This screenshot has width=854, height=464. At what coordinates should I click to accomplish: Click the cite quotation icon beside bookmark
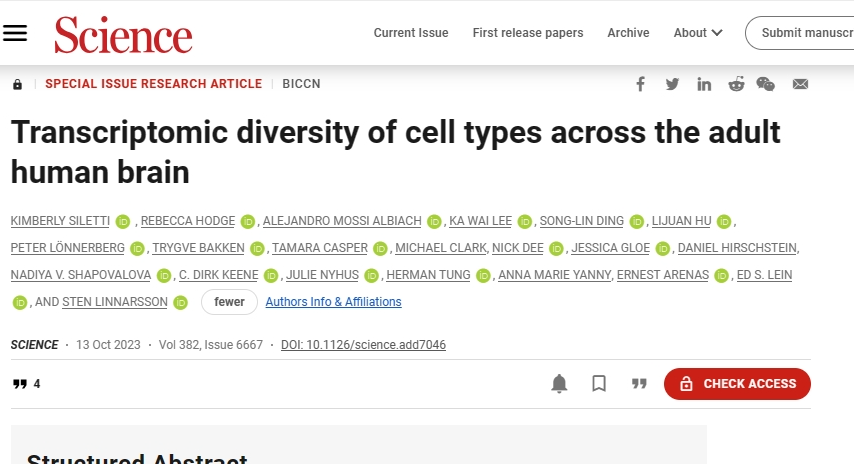[639, 384]
